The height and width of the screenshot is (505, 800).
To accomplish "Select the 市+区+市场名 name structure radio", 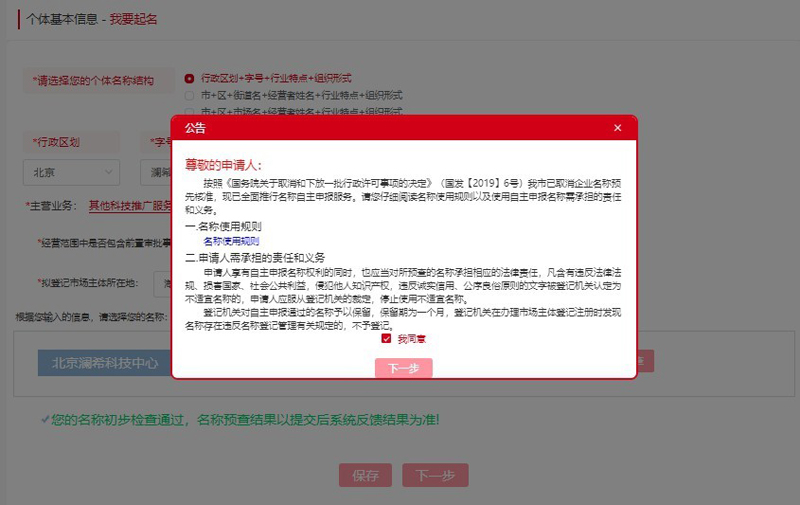I will 189,111.
